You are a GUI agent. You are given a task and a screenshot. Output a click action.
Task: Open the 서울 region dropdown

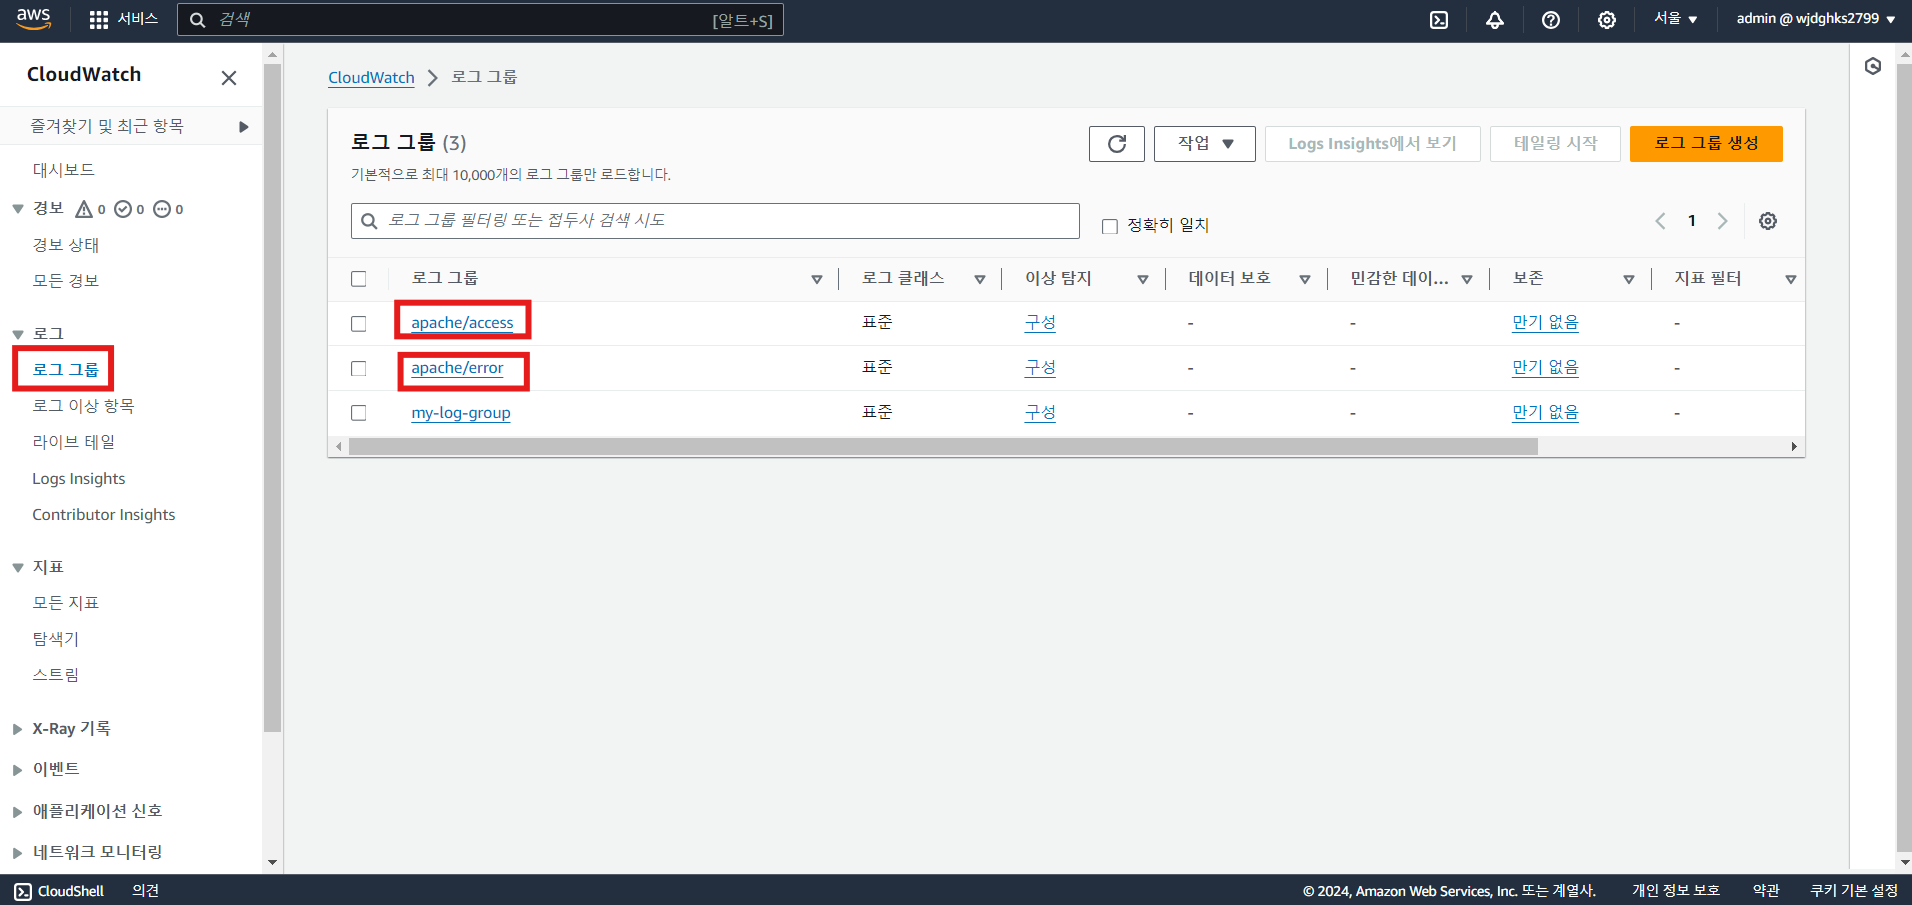coord(1676,19)
